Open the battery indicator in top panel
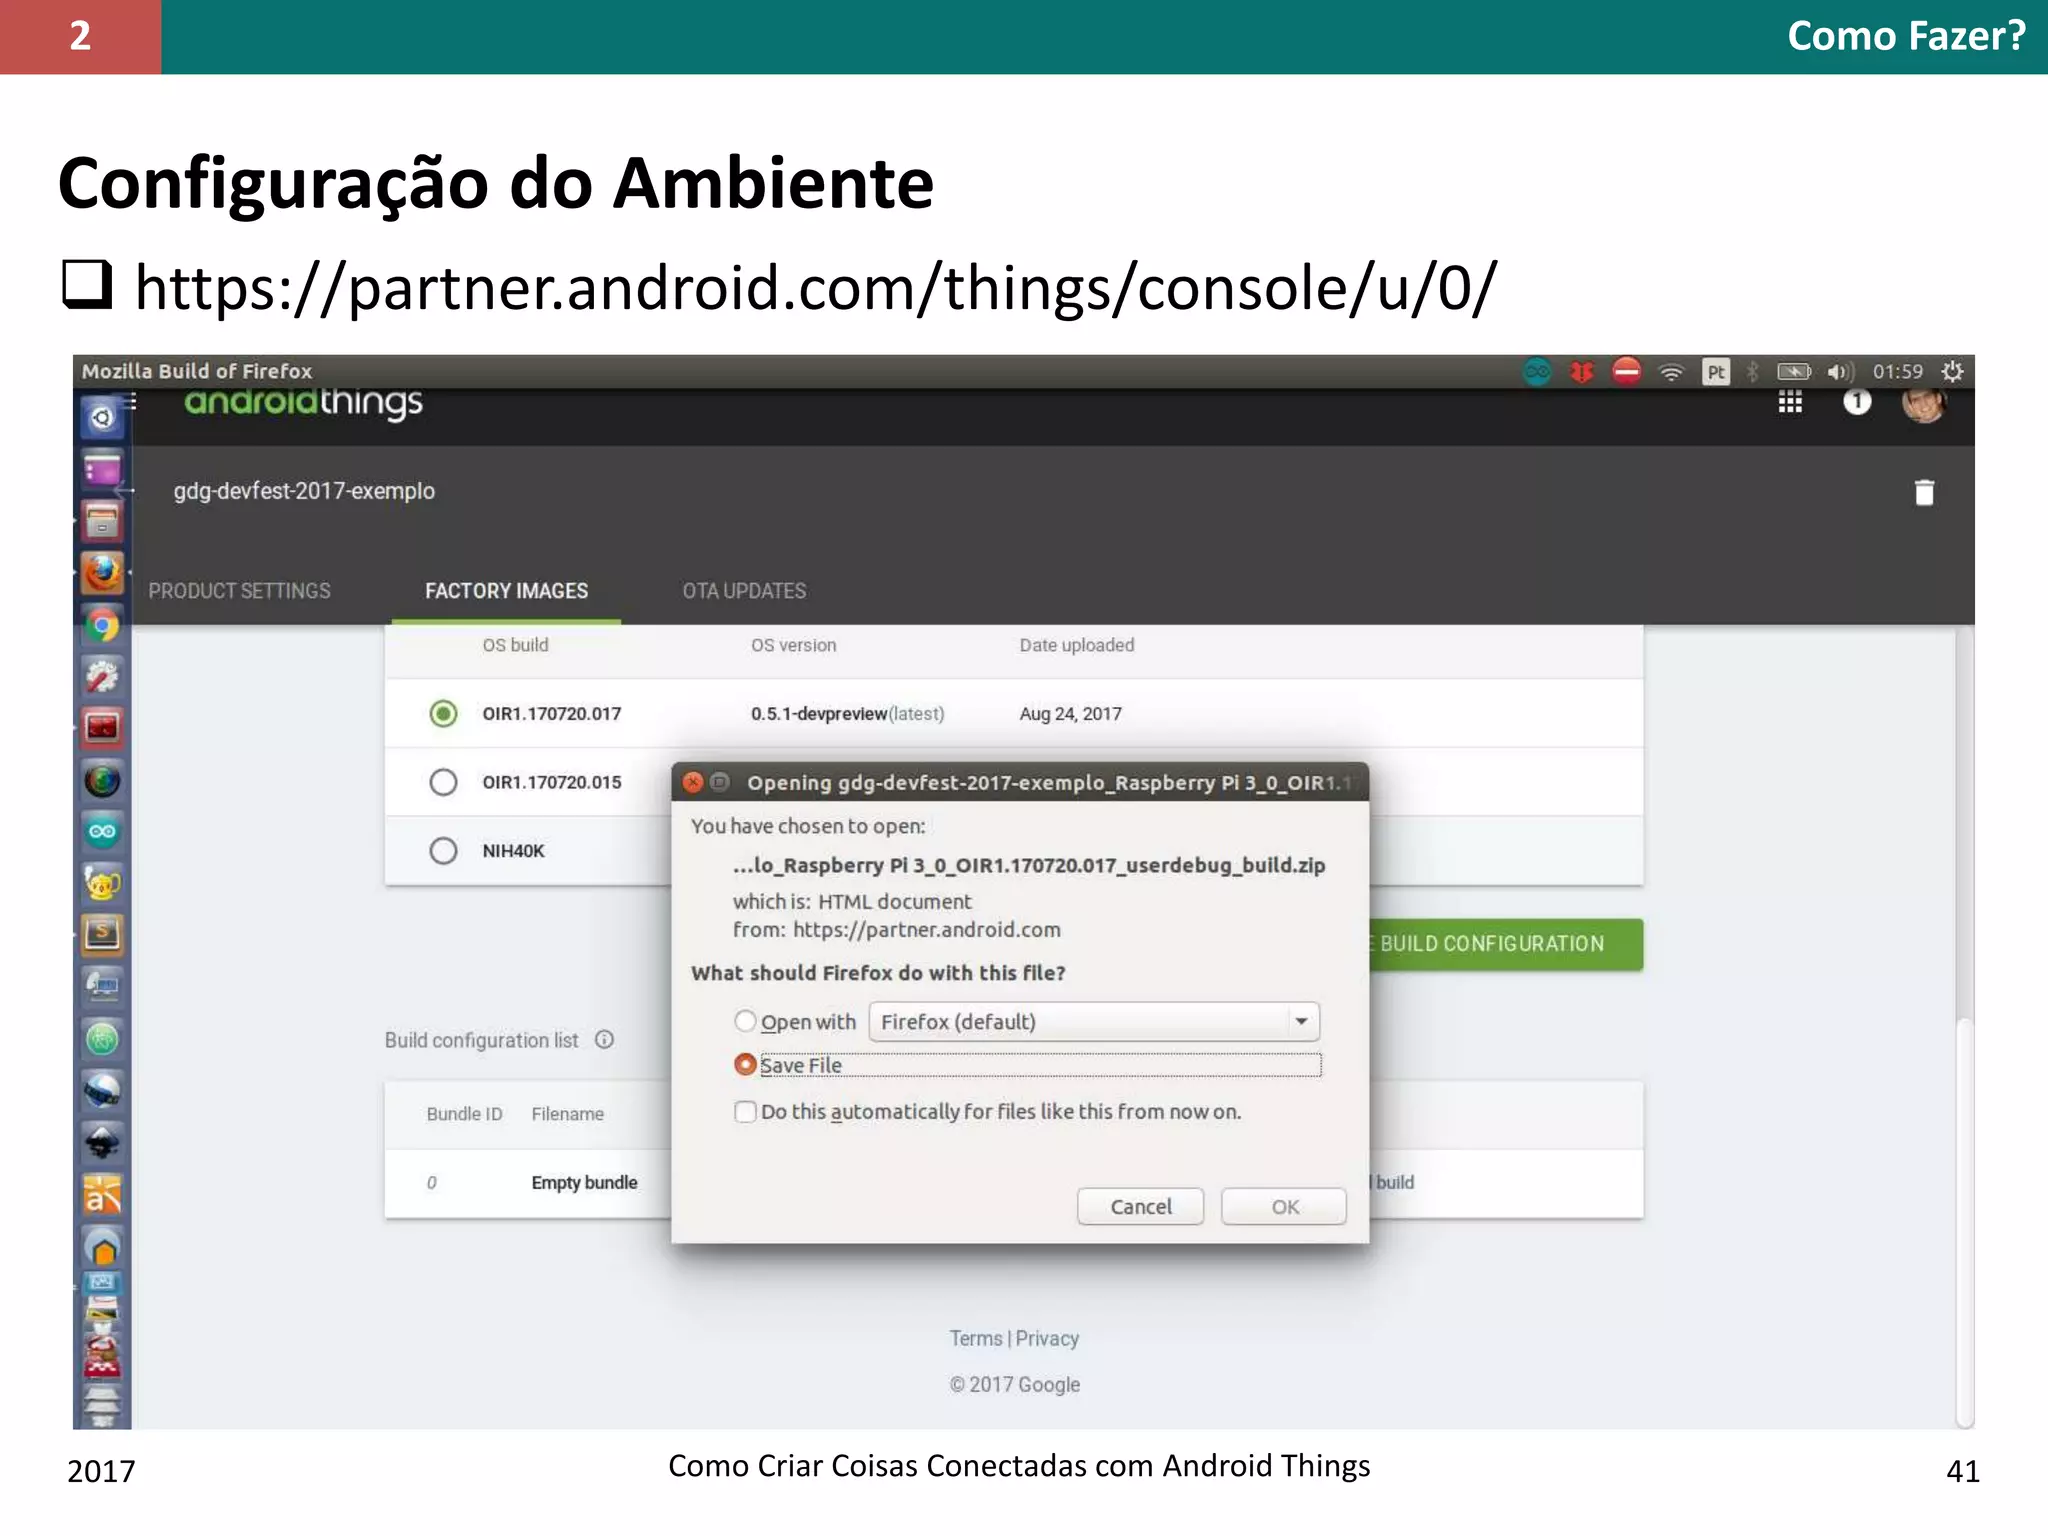The width and height of the screenshot is (2048, 1536). (1794, 372)
